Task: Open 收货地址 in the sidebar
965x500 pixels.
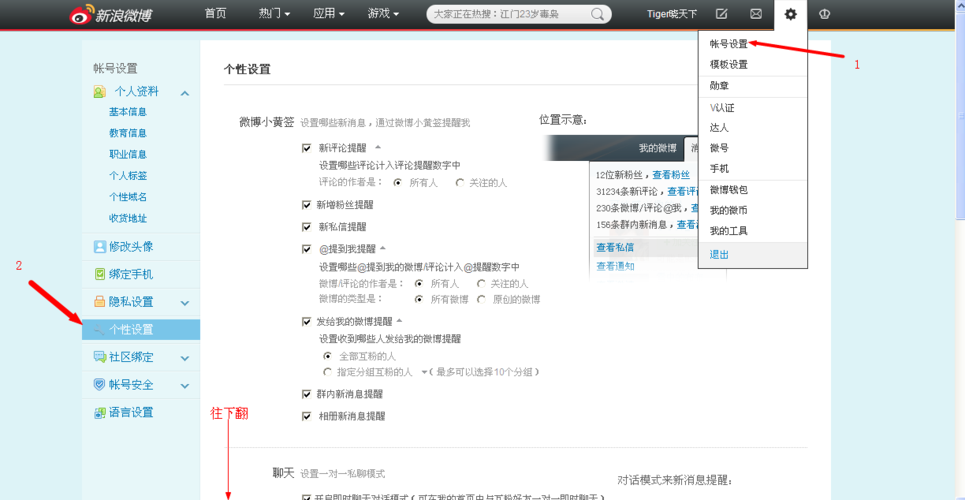Action: pos(128,218)
